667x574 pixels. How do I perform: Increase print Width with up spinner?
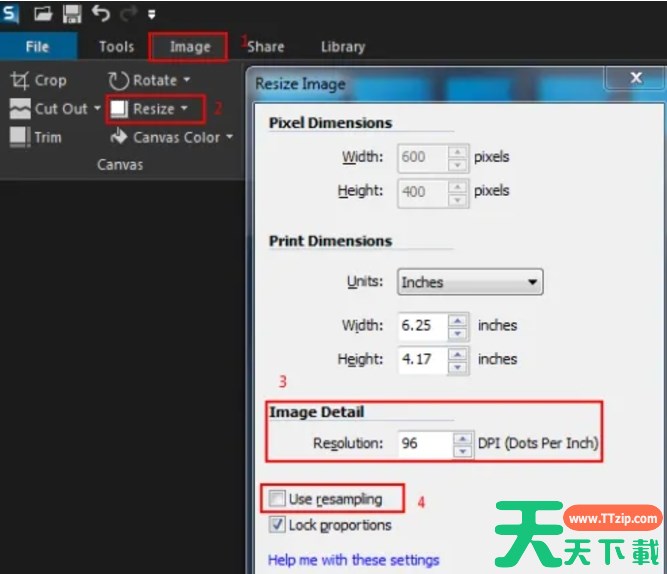click(x=458, y=320)
